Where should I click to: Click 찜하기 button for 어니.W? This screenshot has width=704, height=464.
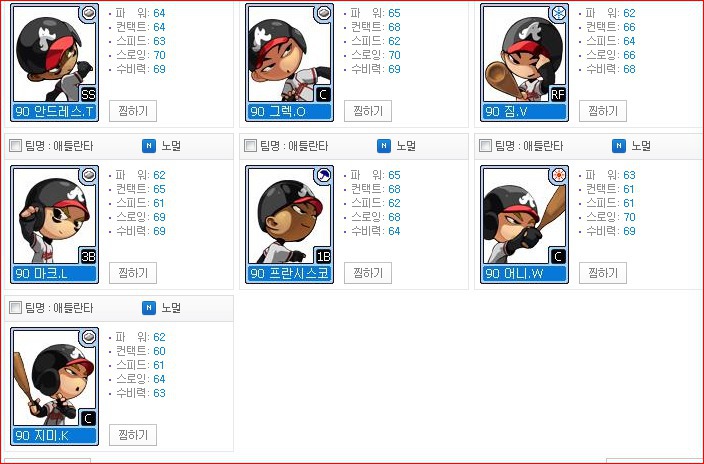coord(603,273)
